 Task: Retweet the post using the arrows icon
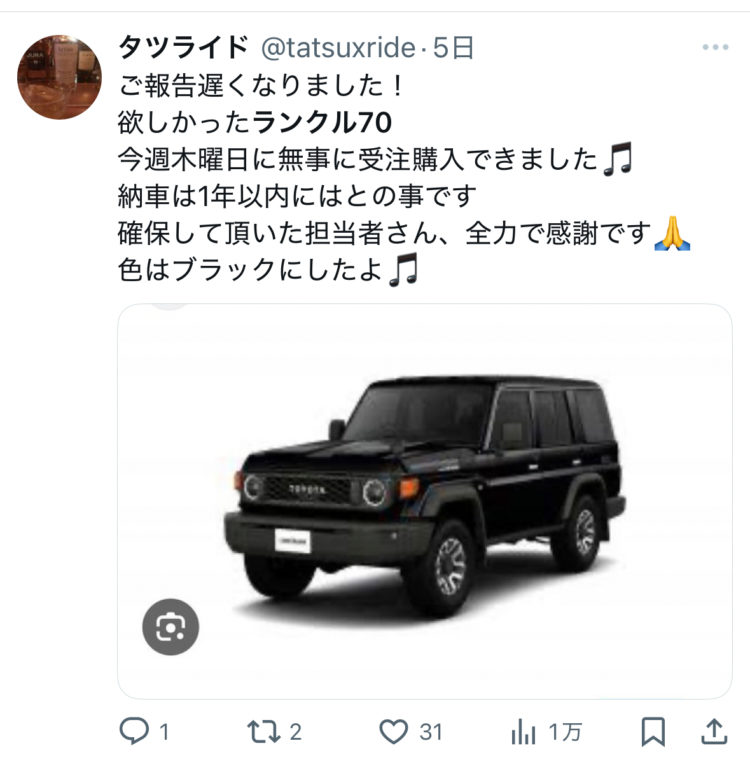tap(263, 732)
